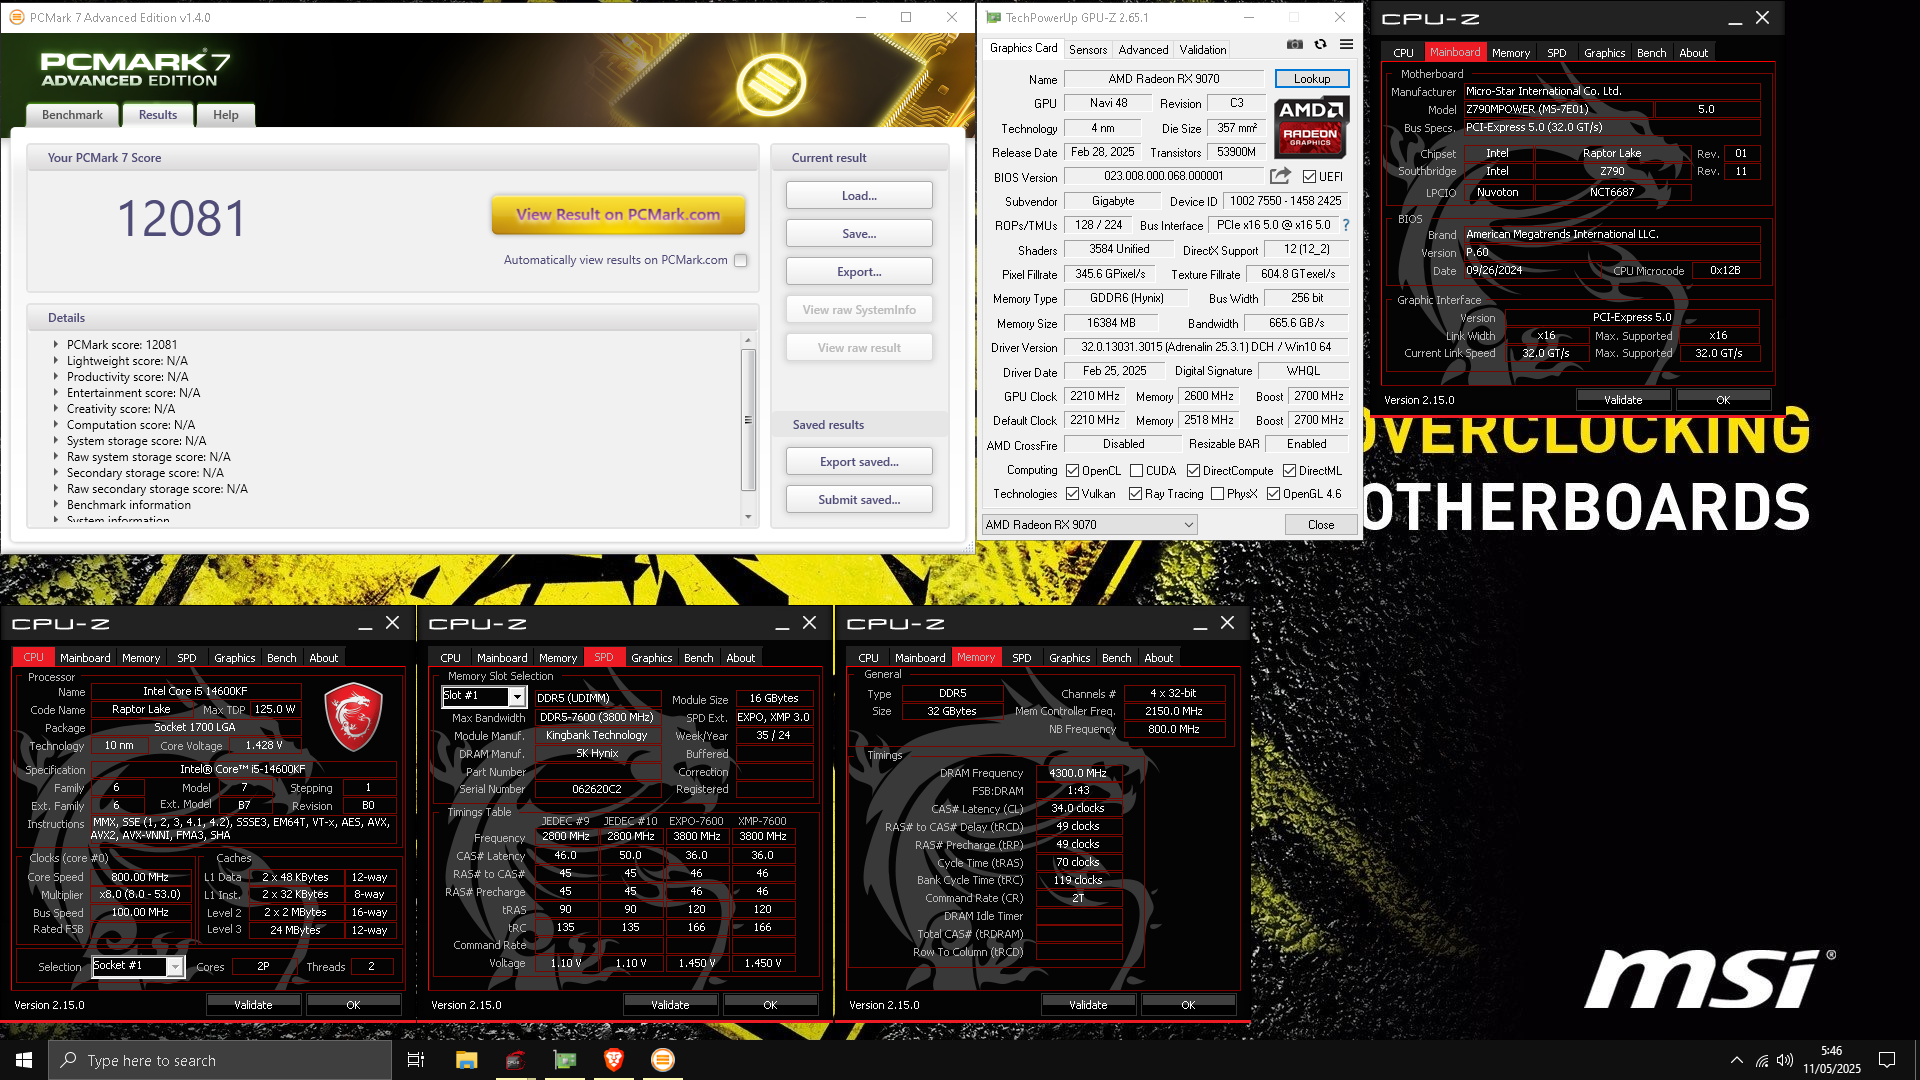
Task: Toggle the UEFI checkbox in GPU-Z
Action: click(x=1309, y=177)
